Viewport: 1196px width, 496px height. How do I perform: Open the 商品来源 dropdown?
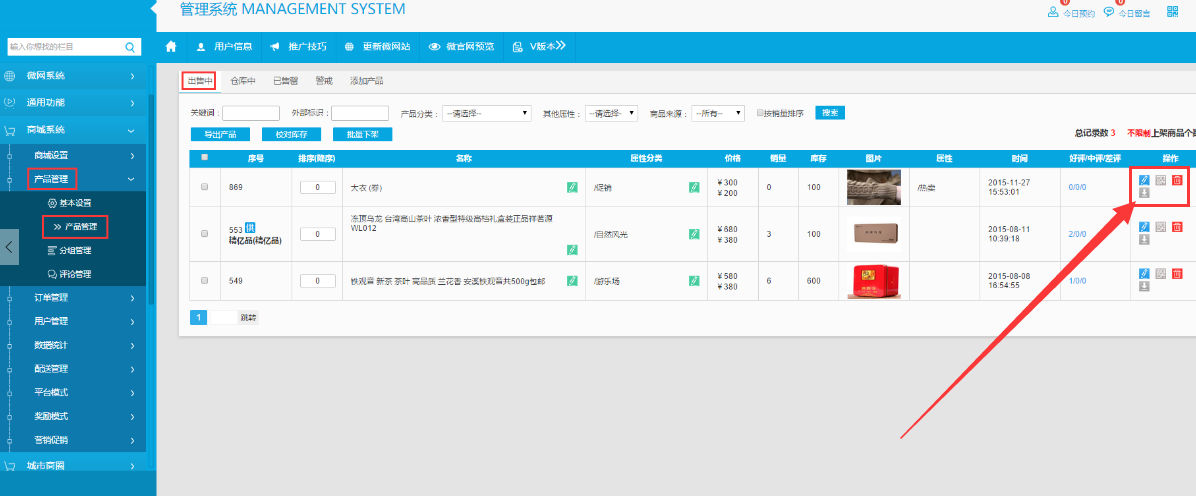click(717, 113)
